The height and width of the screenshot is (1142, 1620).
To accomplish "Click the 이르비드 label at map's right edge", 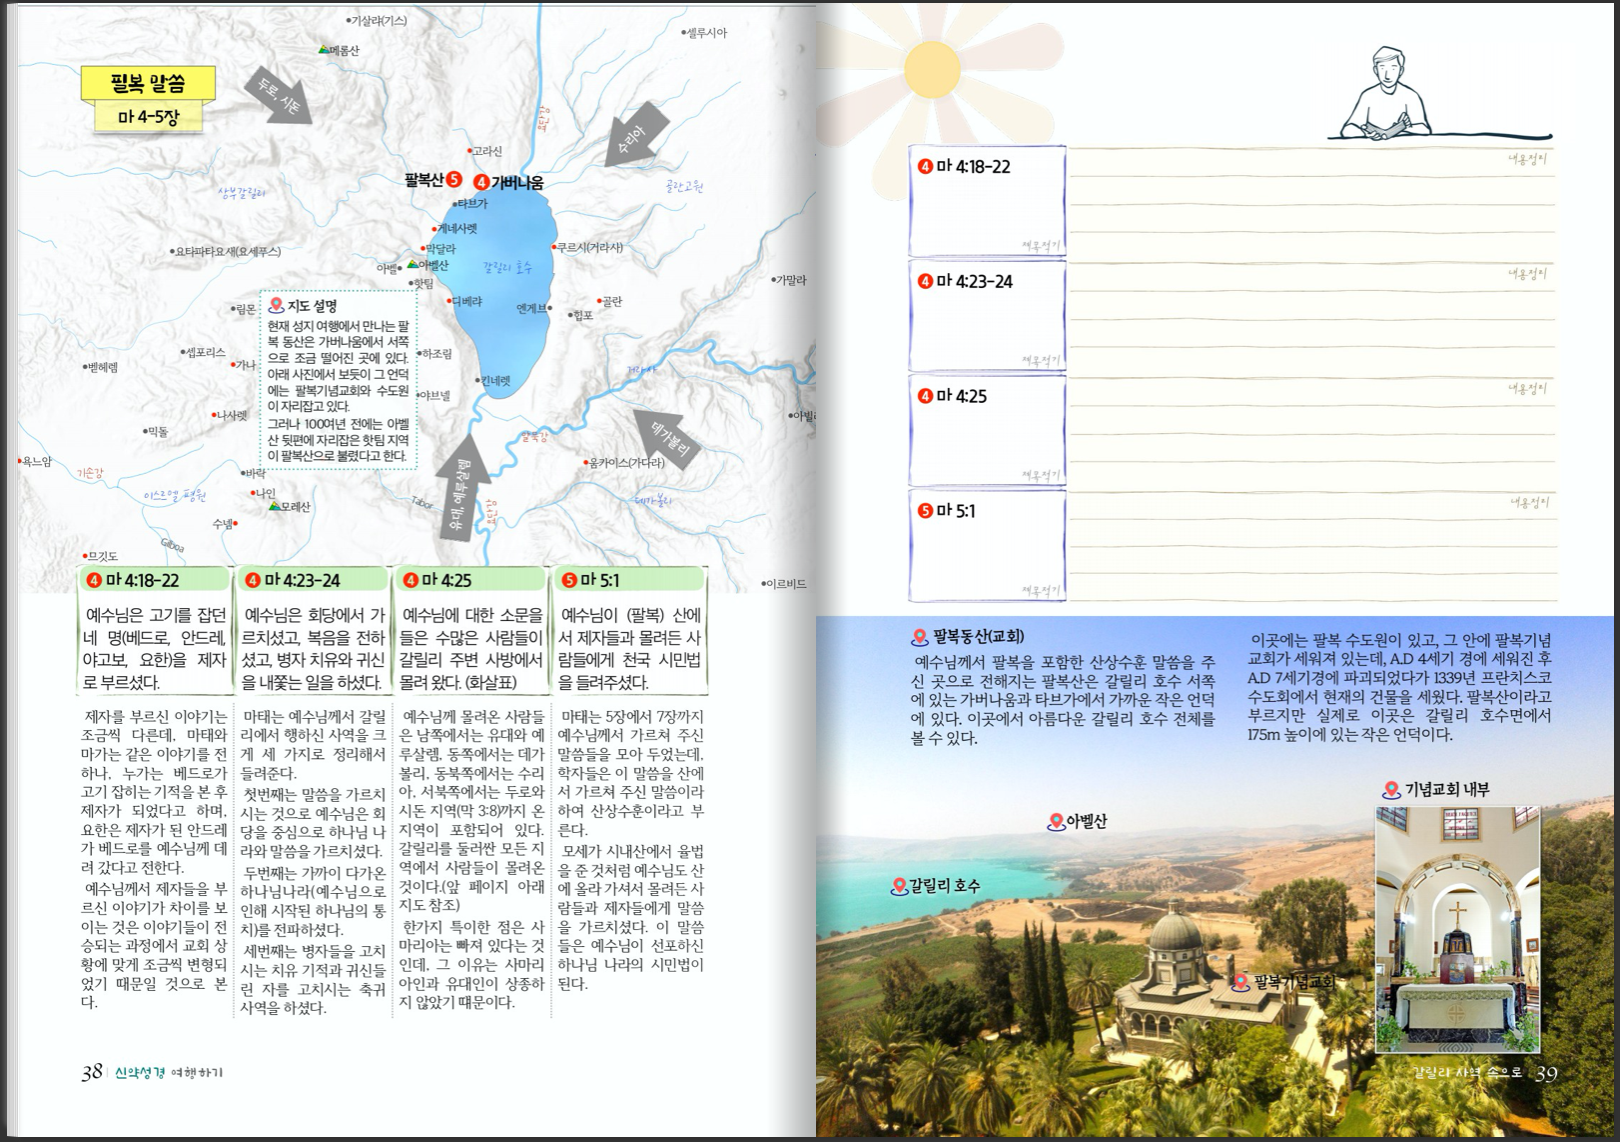I will tap(785, 583).
